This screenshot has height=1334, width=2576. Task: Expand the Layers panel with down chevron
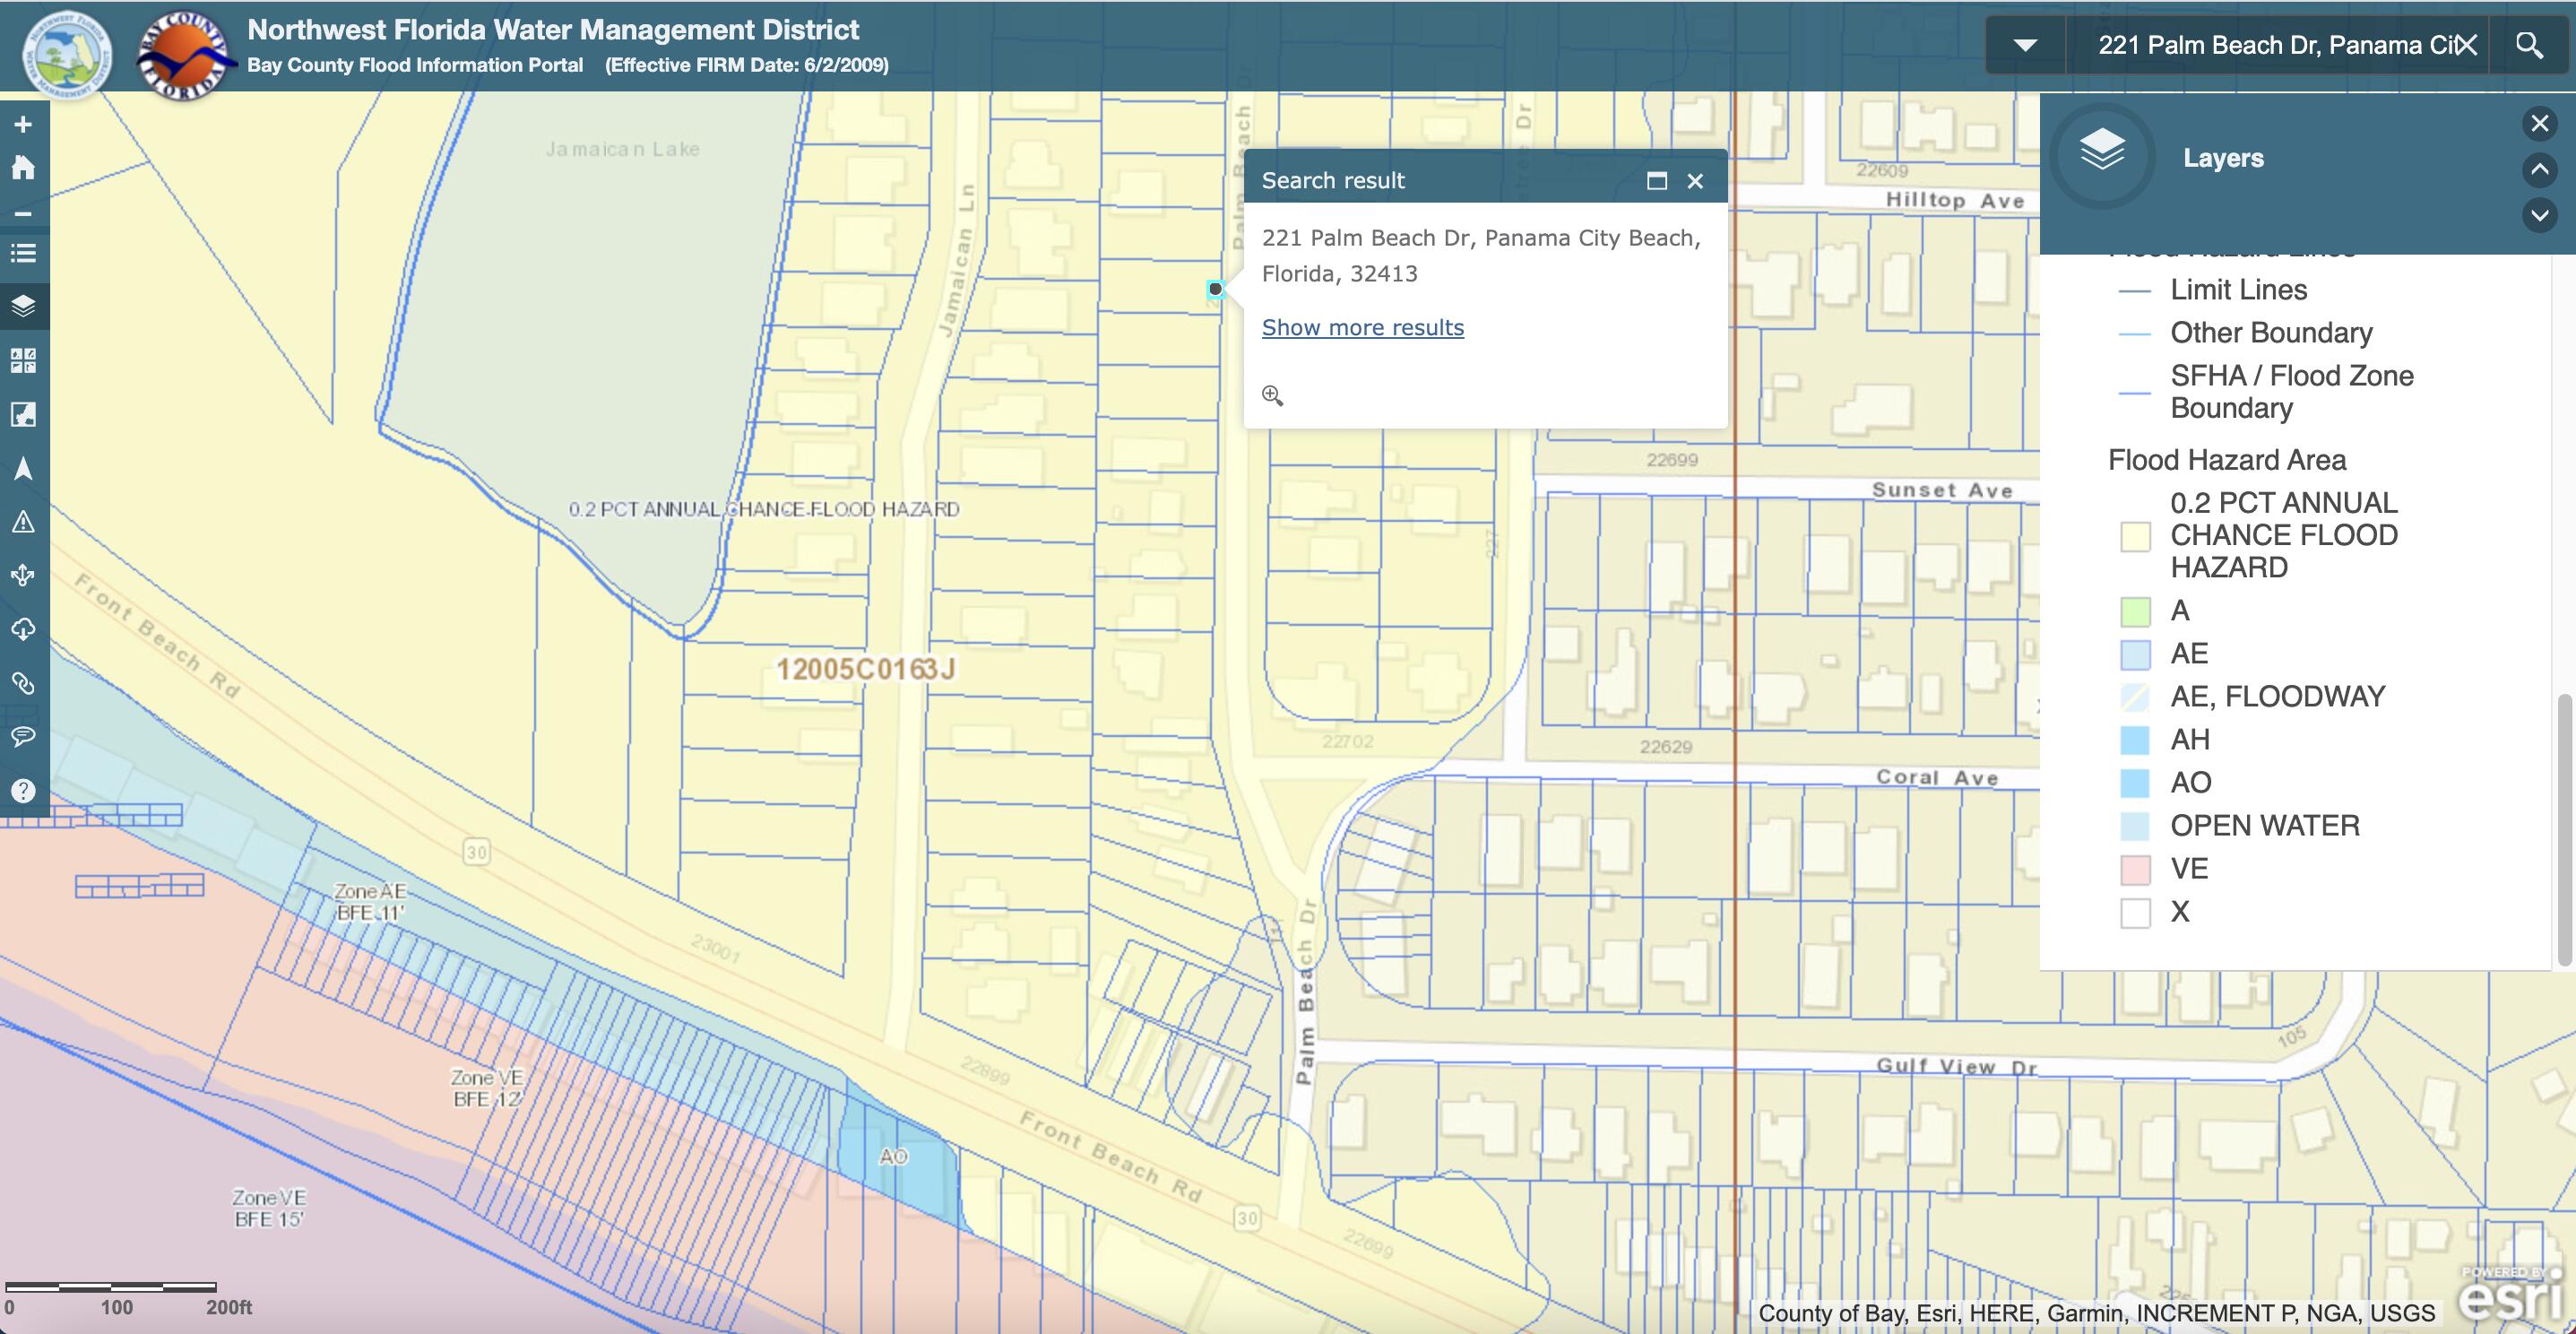pos(2539,216)
